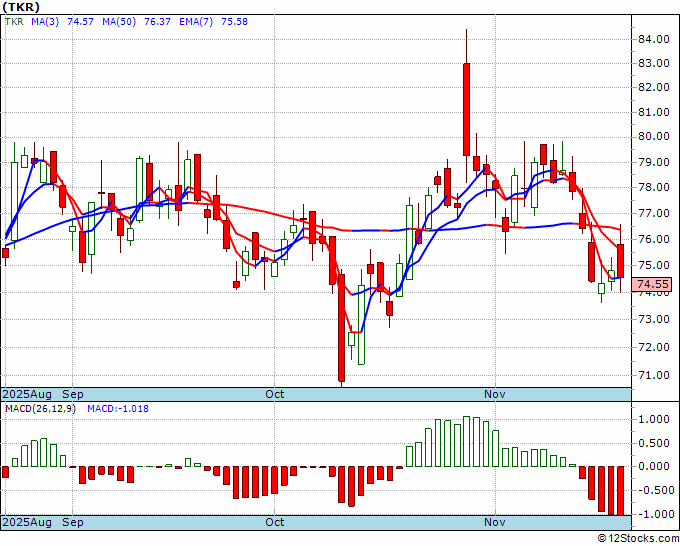The height and width of the screenshot is (546, 680).
Task: Click the MACD(26,12,9) indicator label
Action: 40,409
